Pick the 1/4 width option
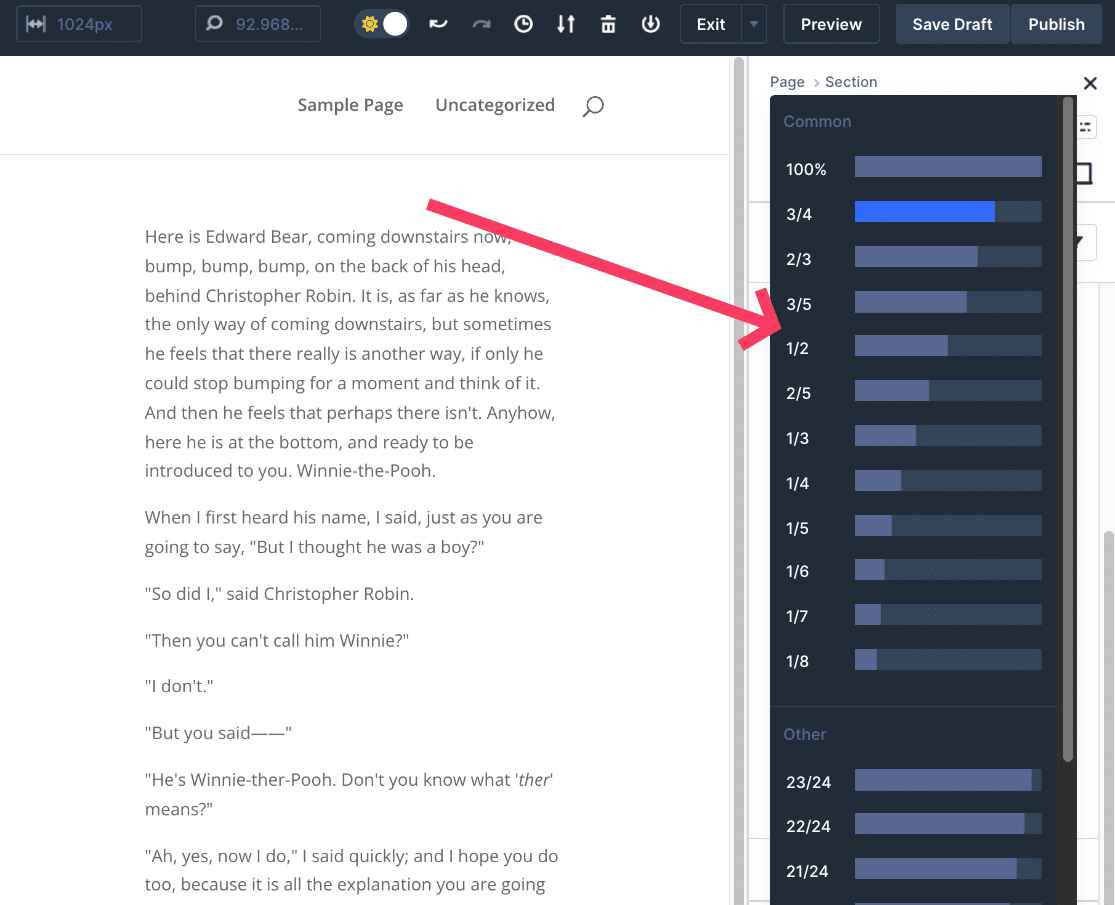This screenshot has height=905, width=1115. 913,481
